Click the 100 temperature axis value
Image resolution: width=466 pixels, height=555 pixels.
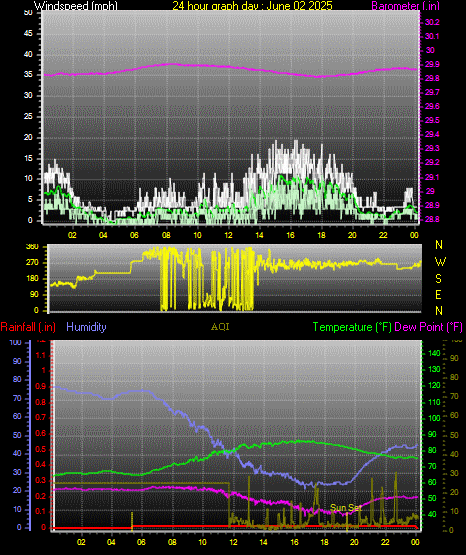click(434, 418)
